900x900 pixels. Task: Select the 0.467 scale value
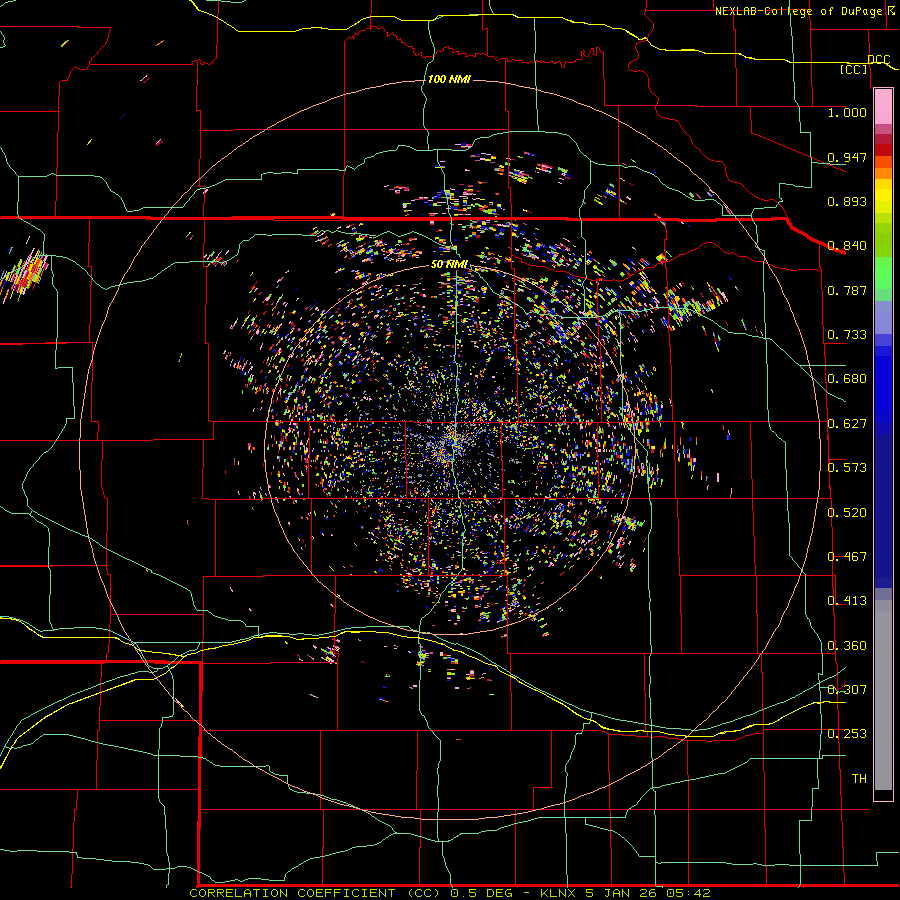pos(847,557)
